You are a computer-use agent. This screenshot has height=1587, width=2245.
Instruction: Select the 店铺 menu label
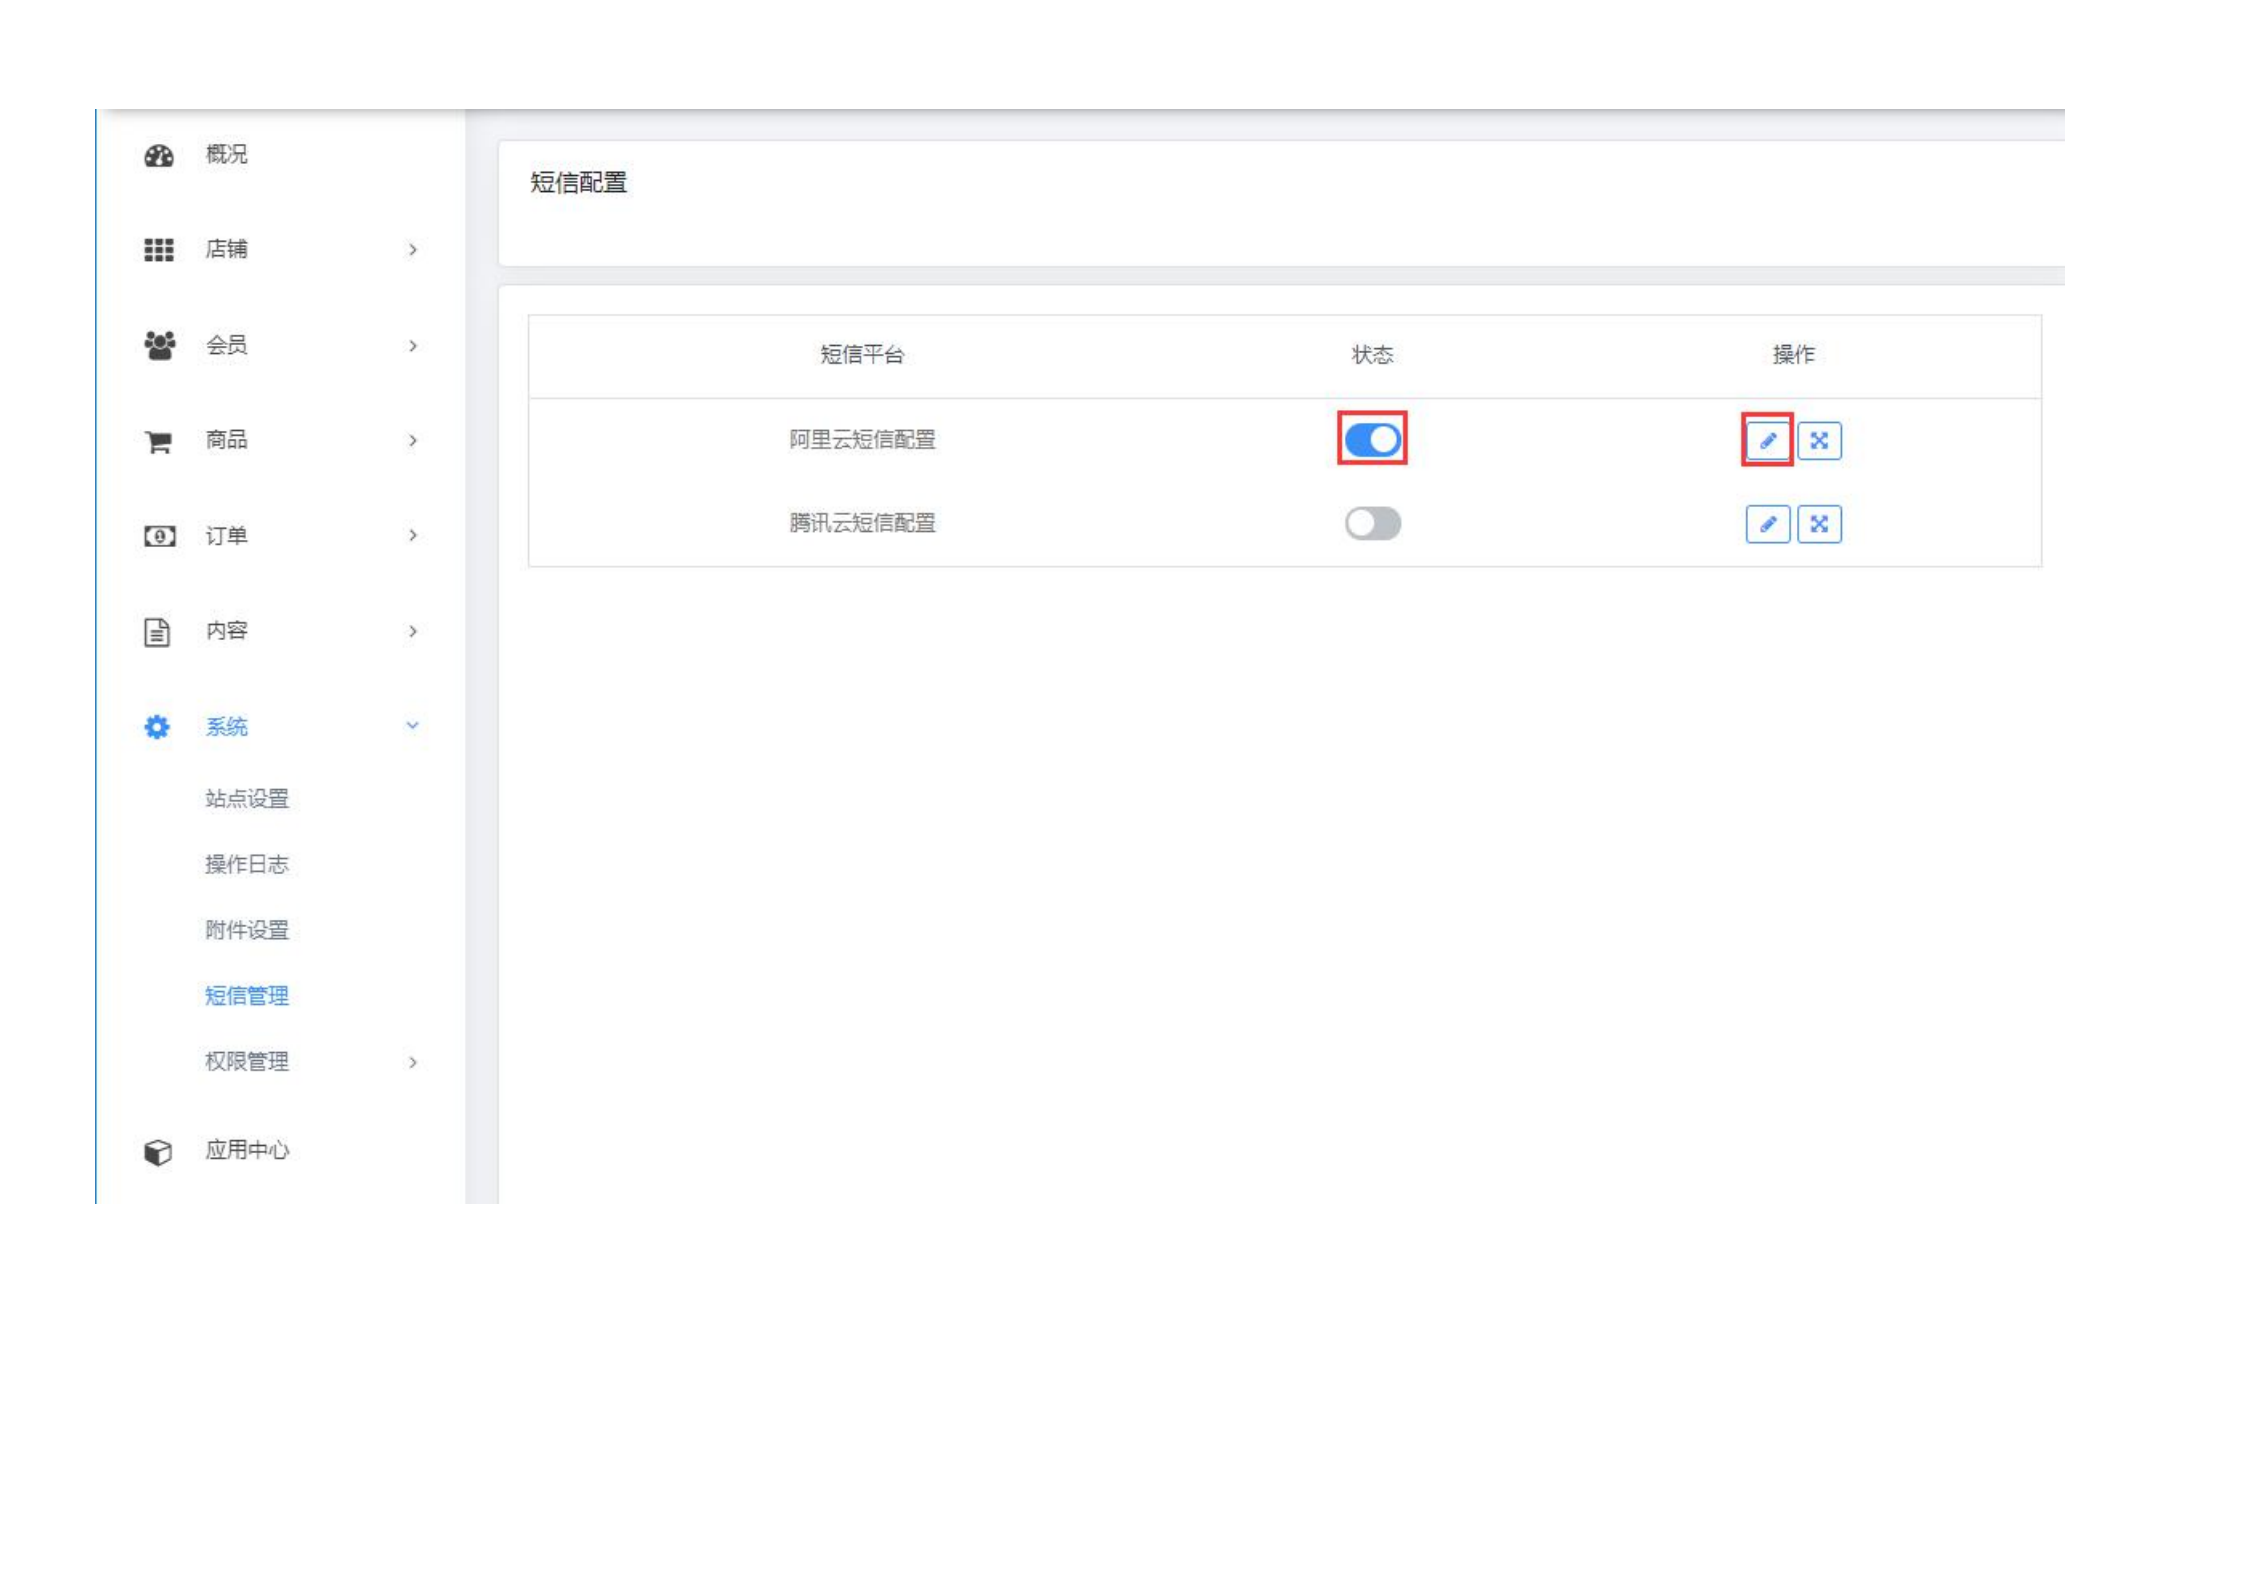[226, 249]
